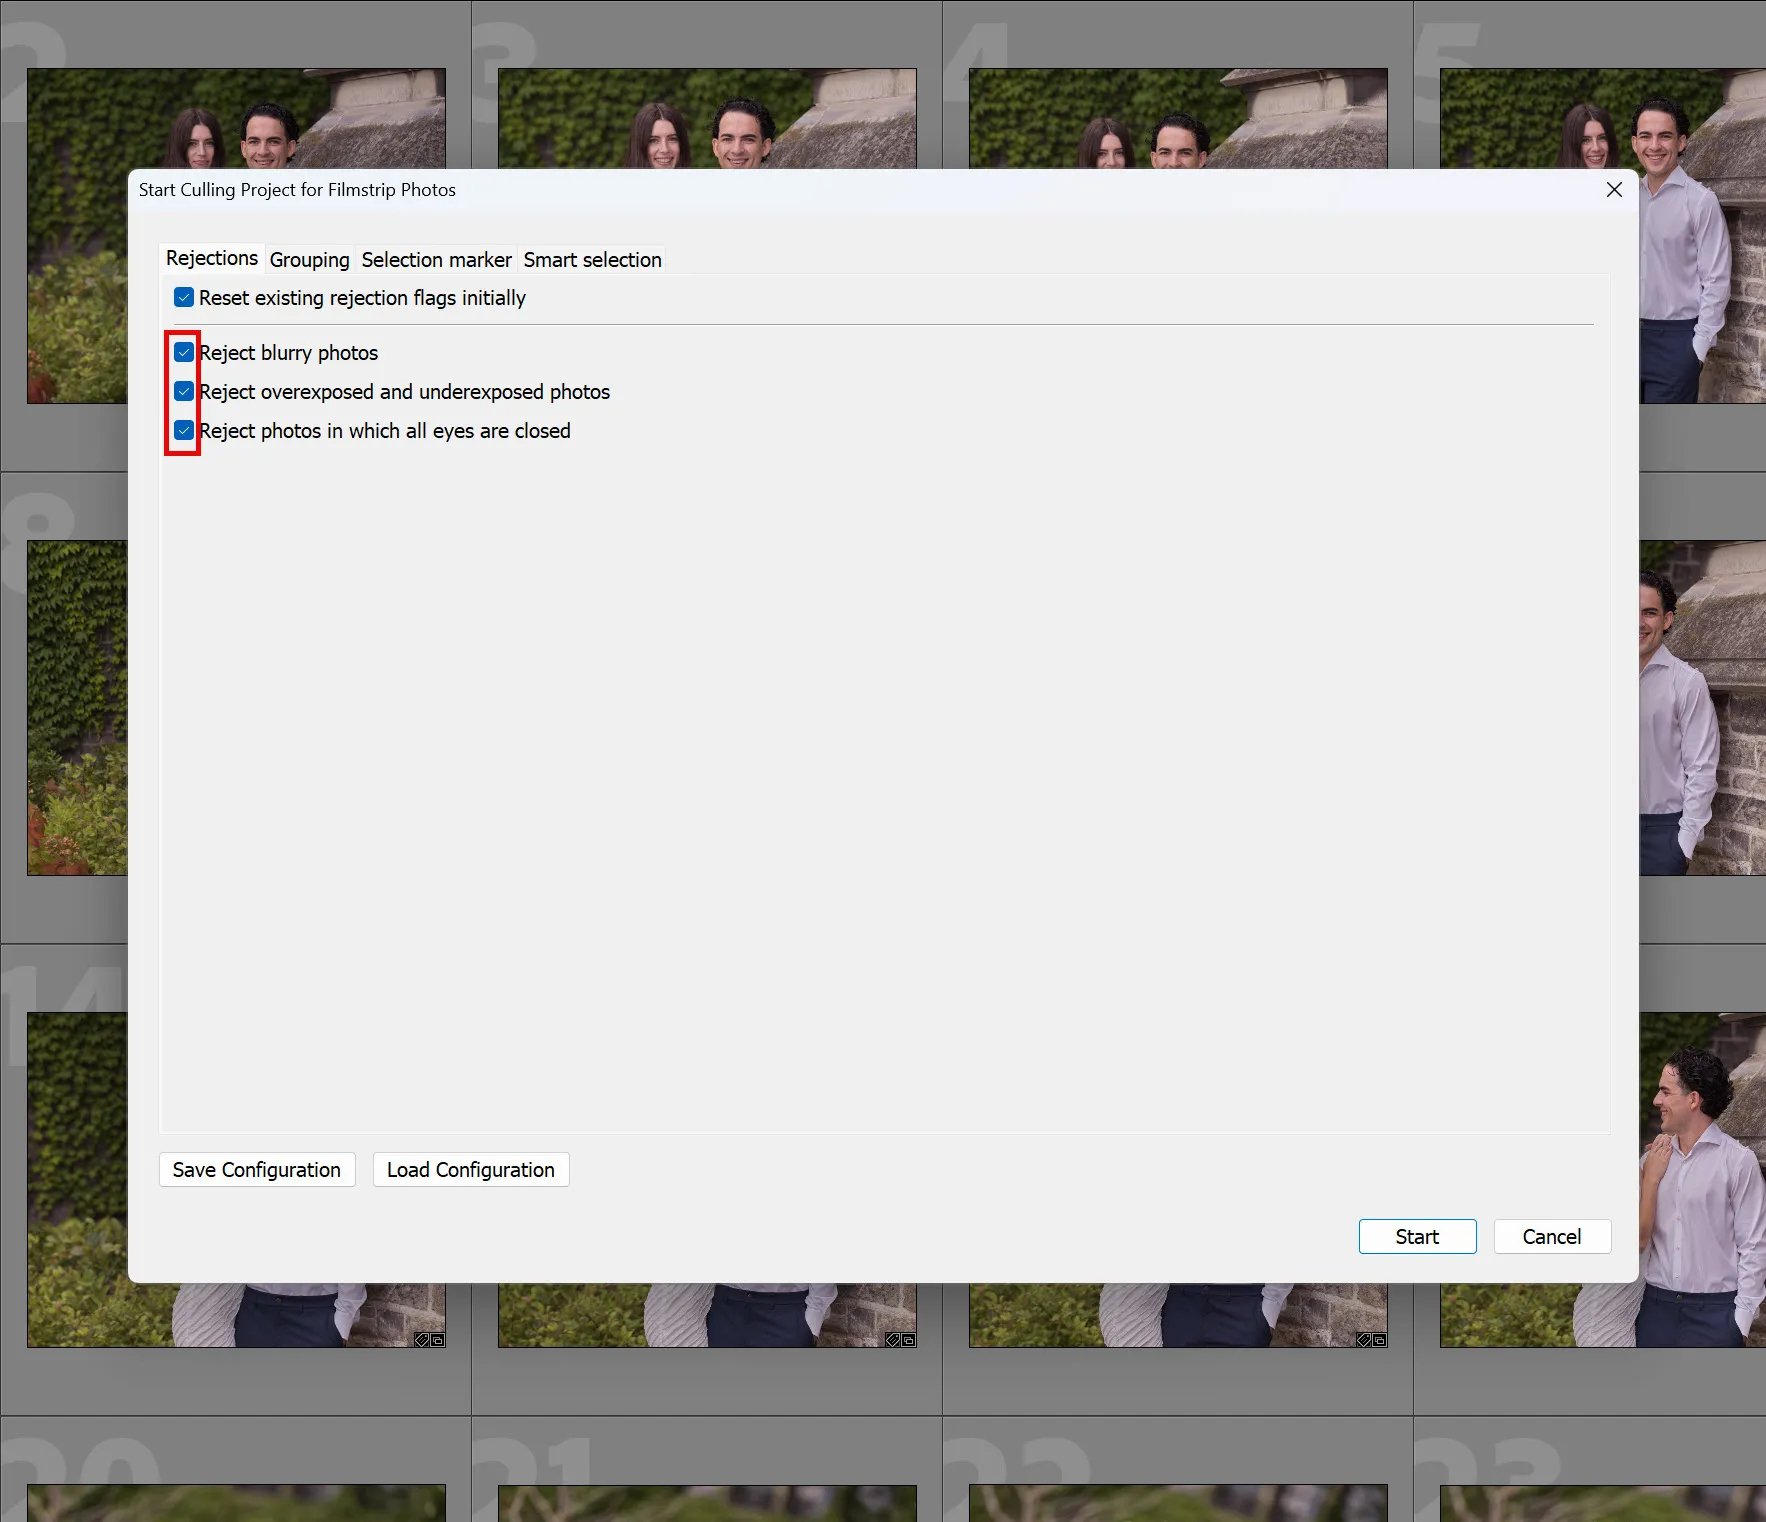Disable rejecting blurry photos
Screen dimensions: 1766x1522
point(184,352)
